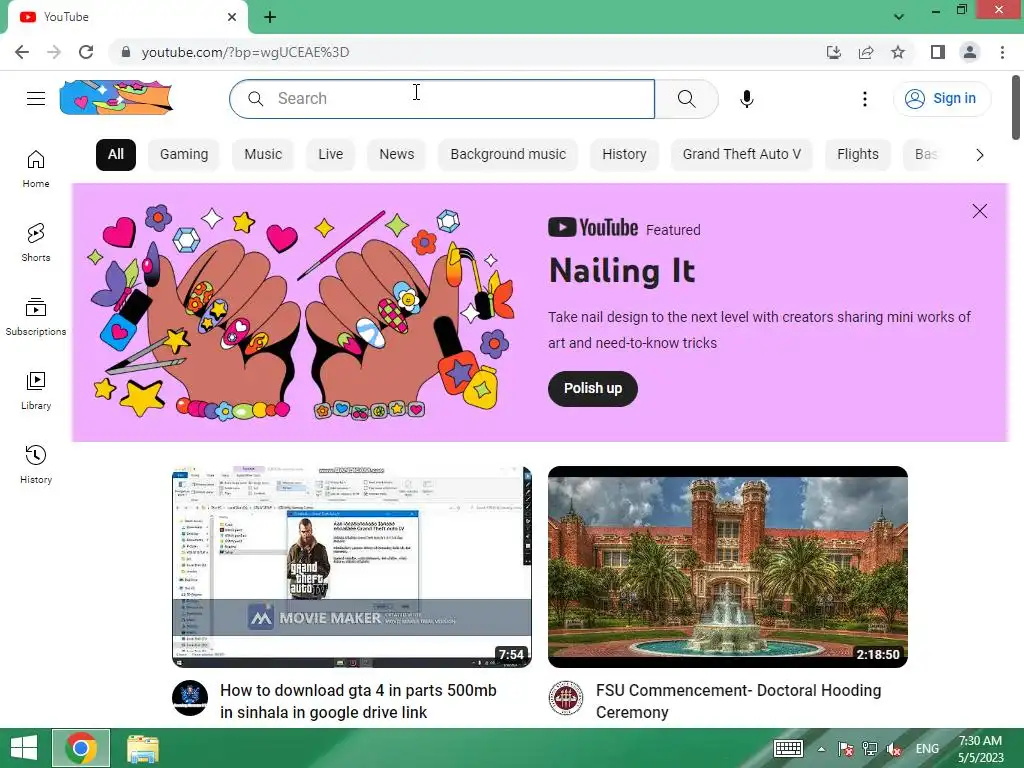Screen dimensions: 1024x768
Task: Share this page via address bar icon
Action: (866, 52)
